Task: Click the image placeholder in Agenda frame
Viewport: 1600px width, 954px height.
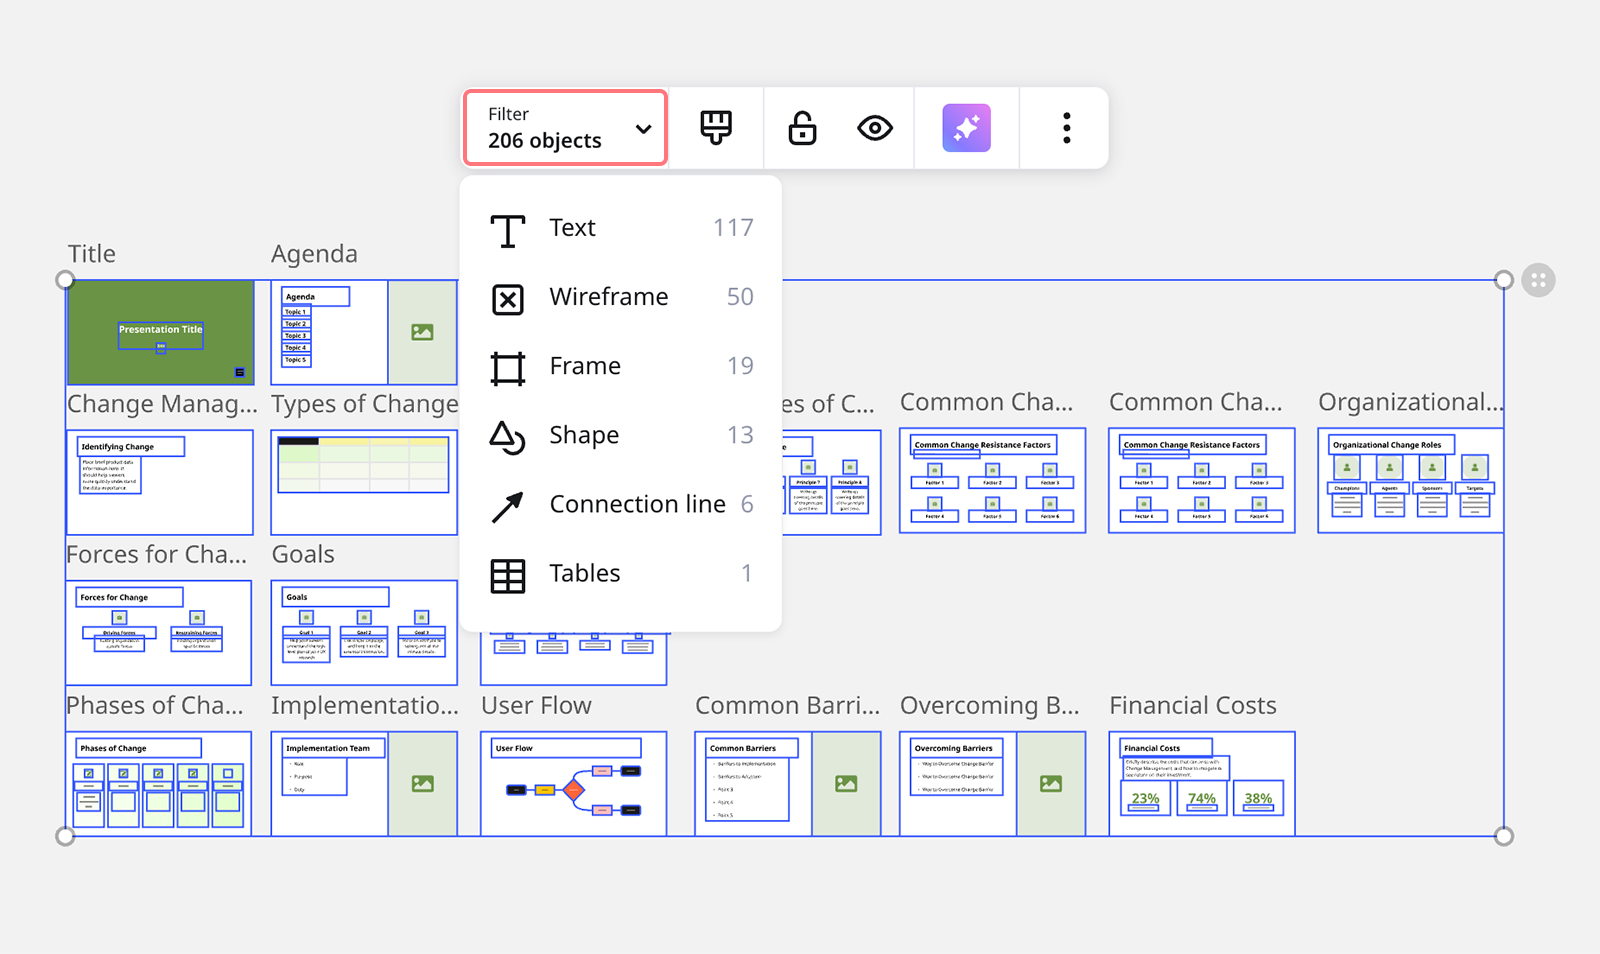Action: point(422,332)
